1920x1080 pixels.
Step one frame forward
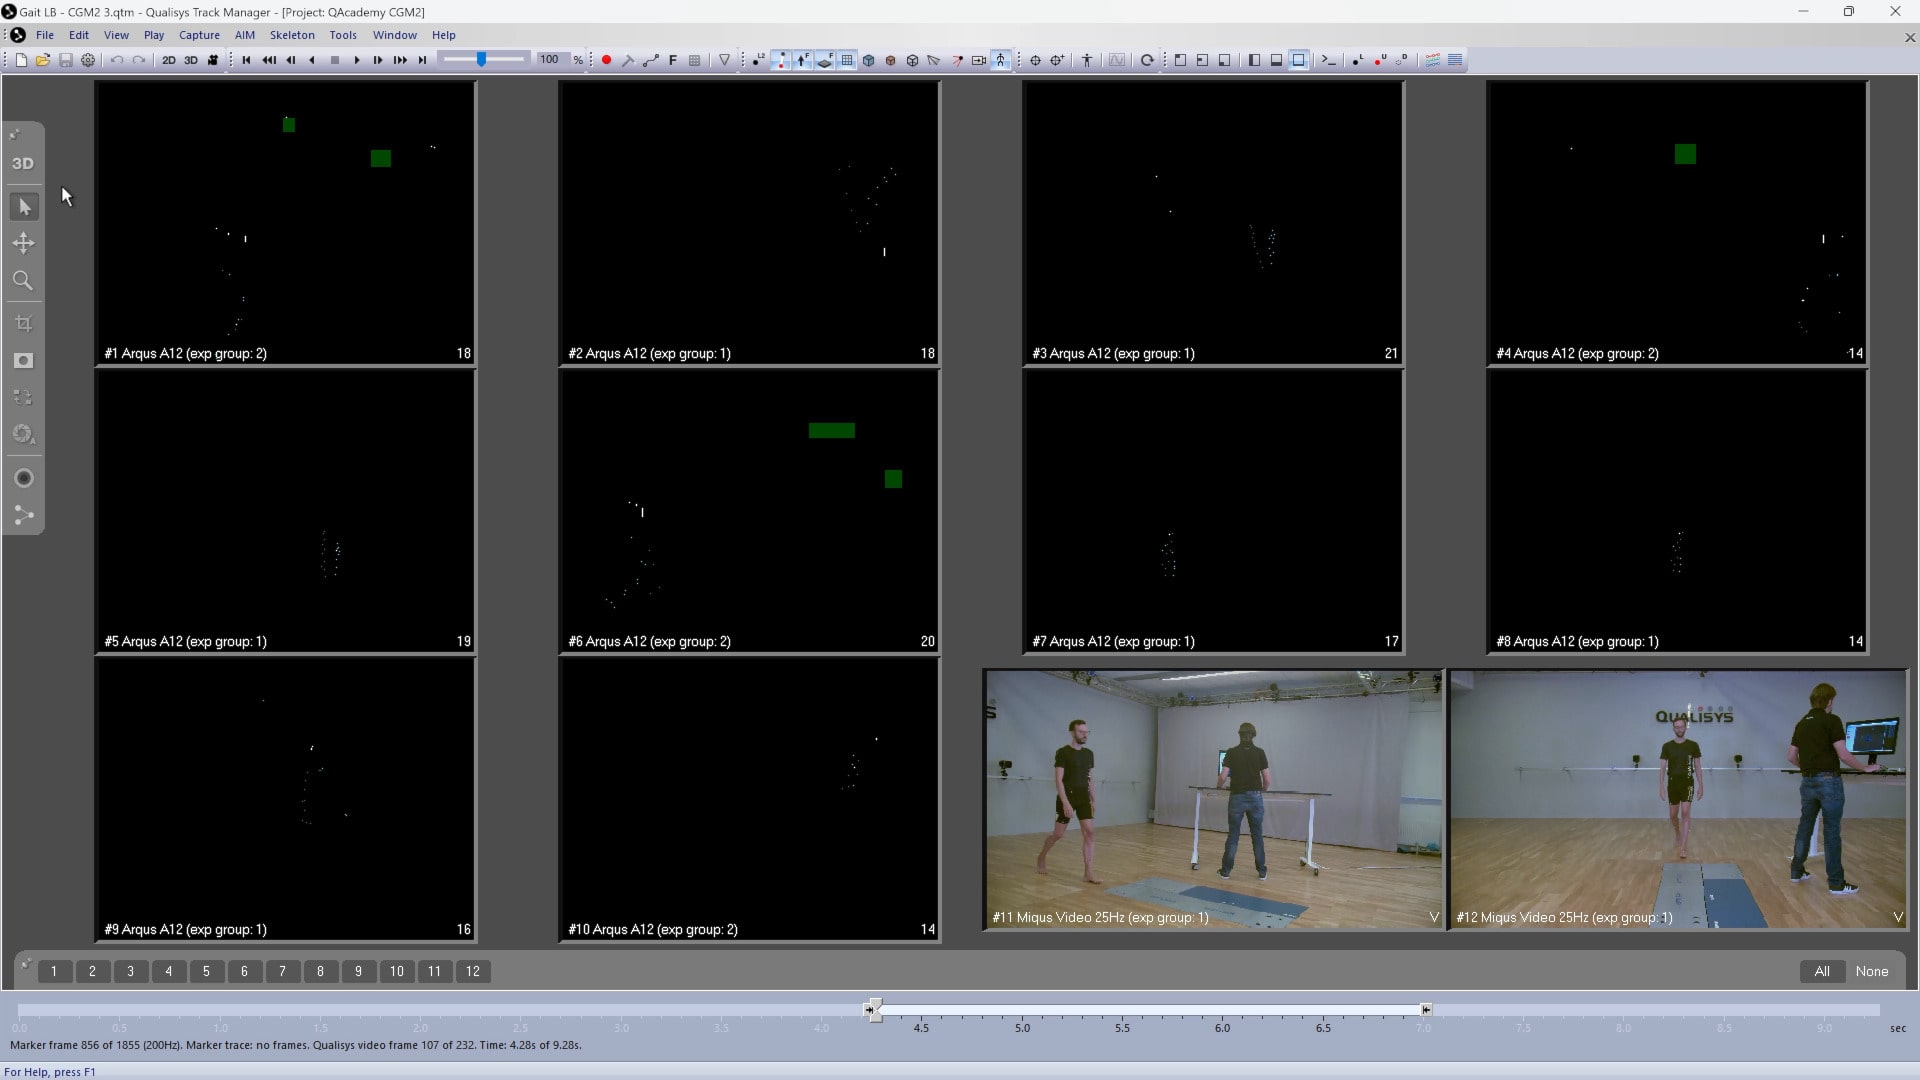pyautogui.click(x=378, y=60)
